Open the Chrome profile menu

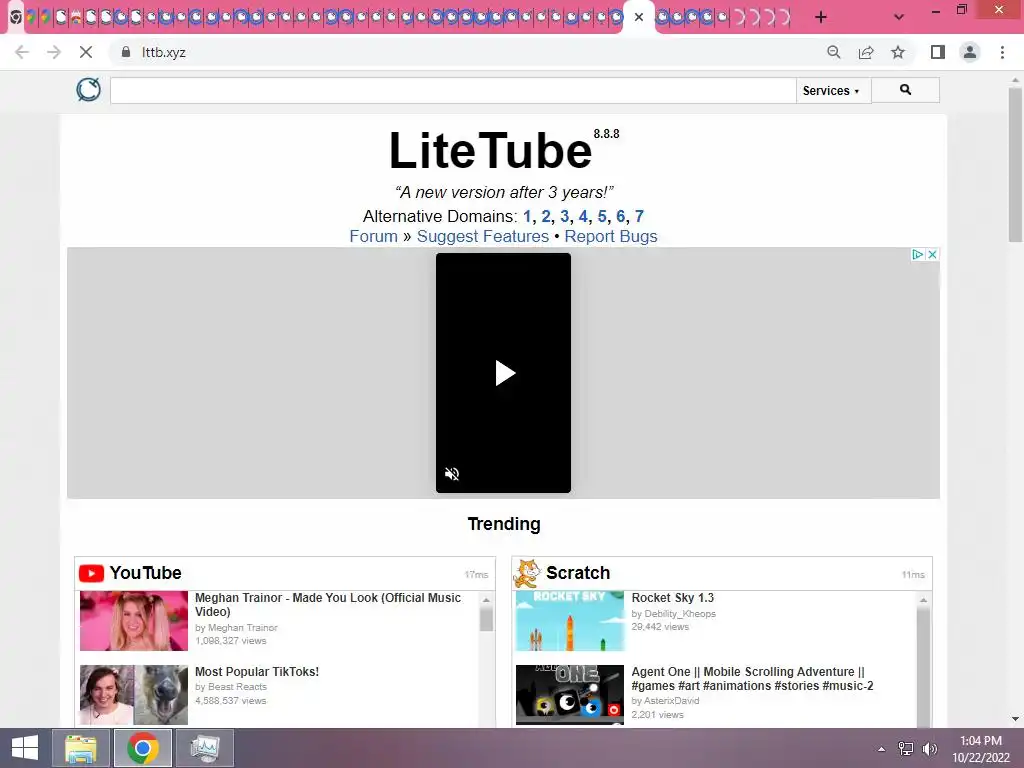970,52
